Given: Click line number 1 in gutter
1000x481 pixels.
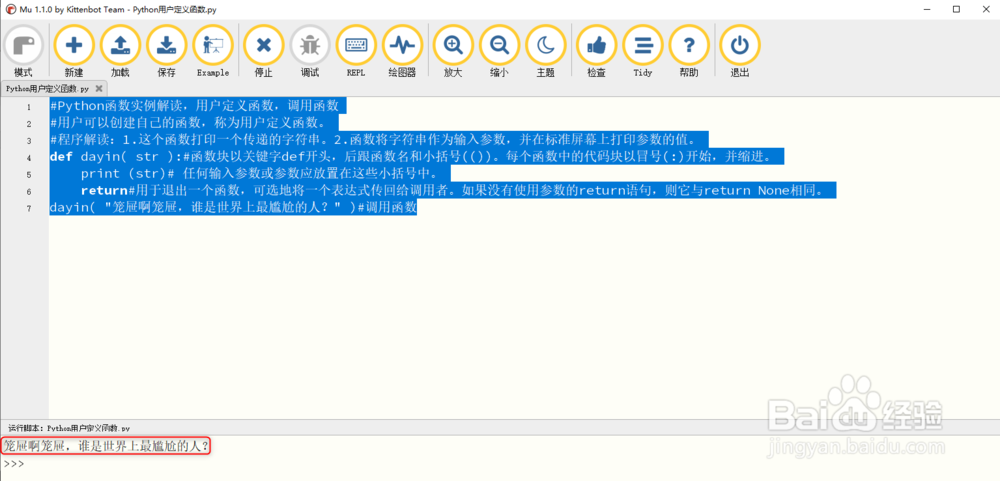Looking at the screenshot, I should tap(29, 107).
